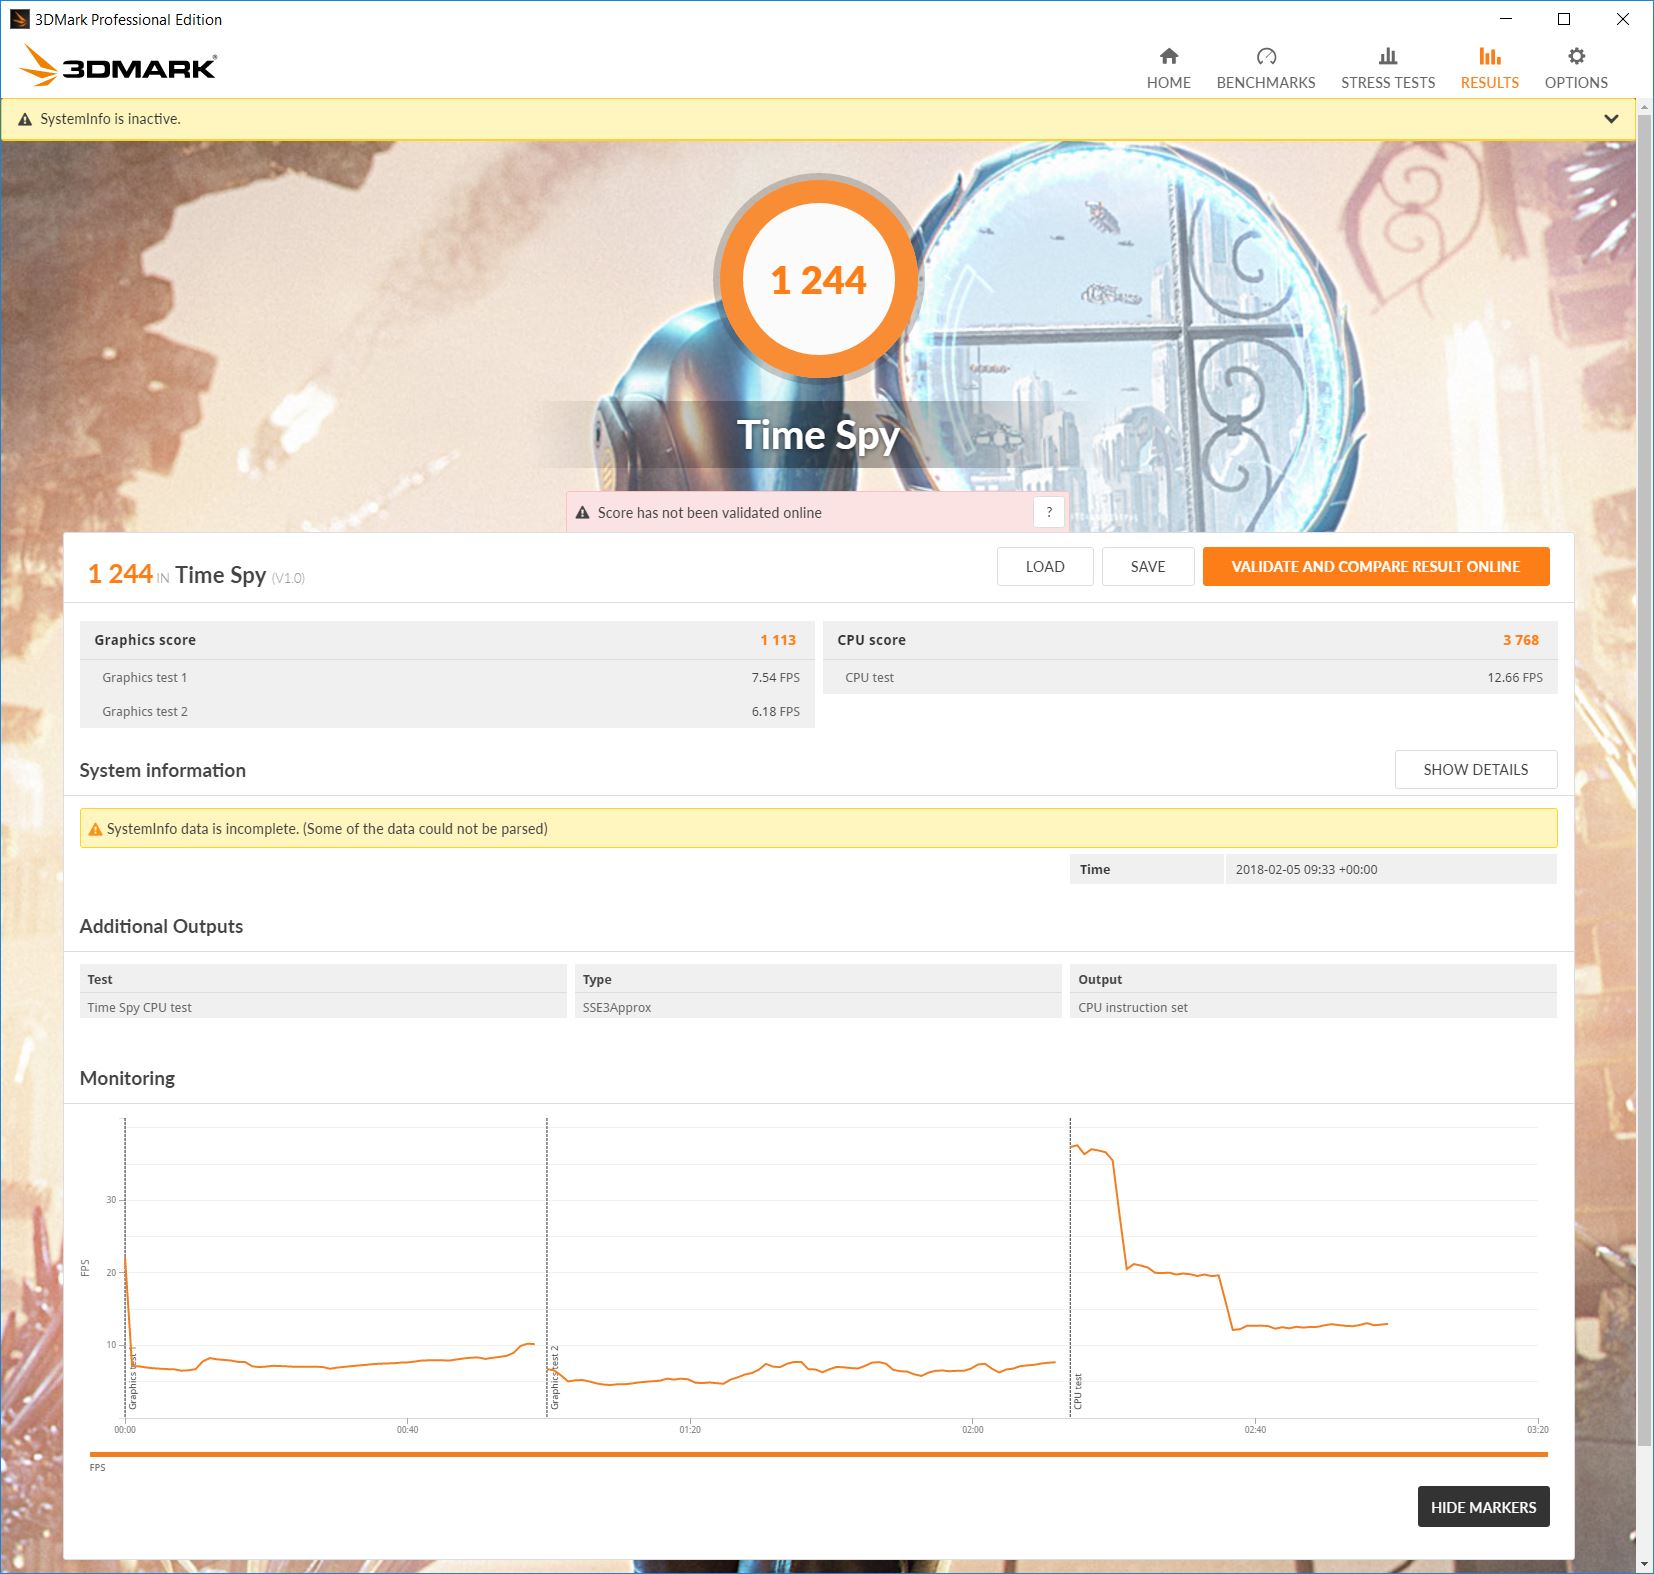
Task: Click the CPU test row label
Action: 869,678
